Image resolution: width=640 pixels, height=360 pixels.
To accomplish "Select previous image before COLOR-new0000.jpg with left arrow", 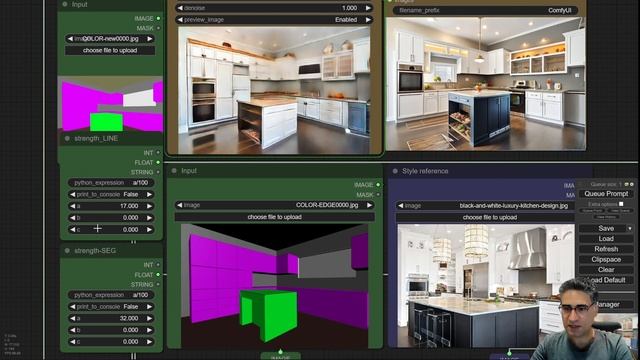I will 70,39.
